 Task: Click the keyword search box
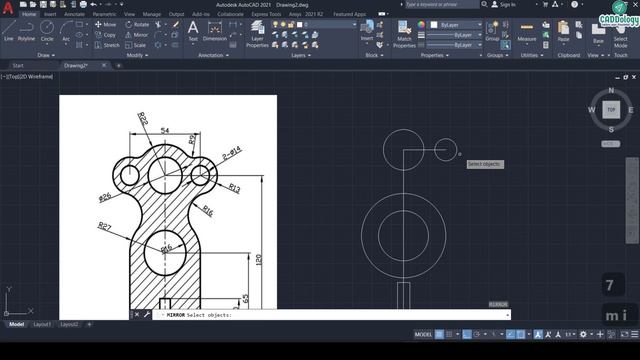pos(442,4)
